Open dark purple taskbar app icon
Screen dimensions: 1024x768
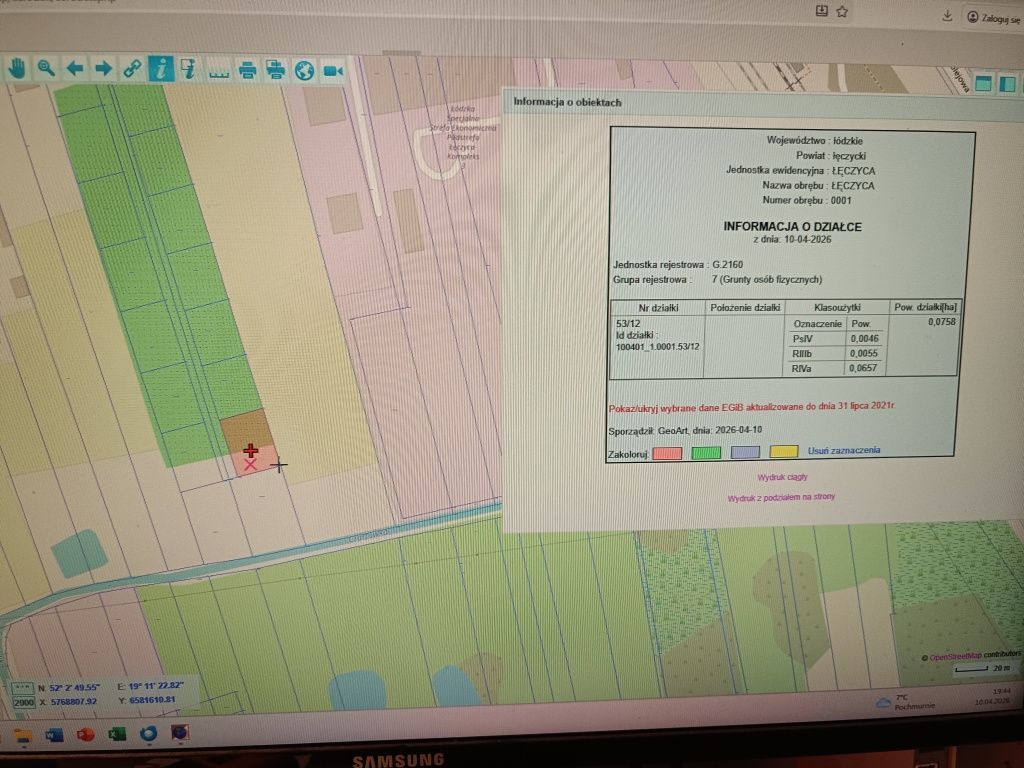(180, 733)
